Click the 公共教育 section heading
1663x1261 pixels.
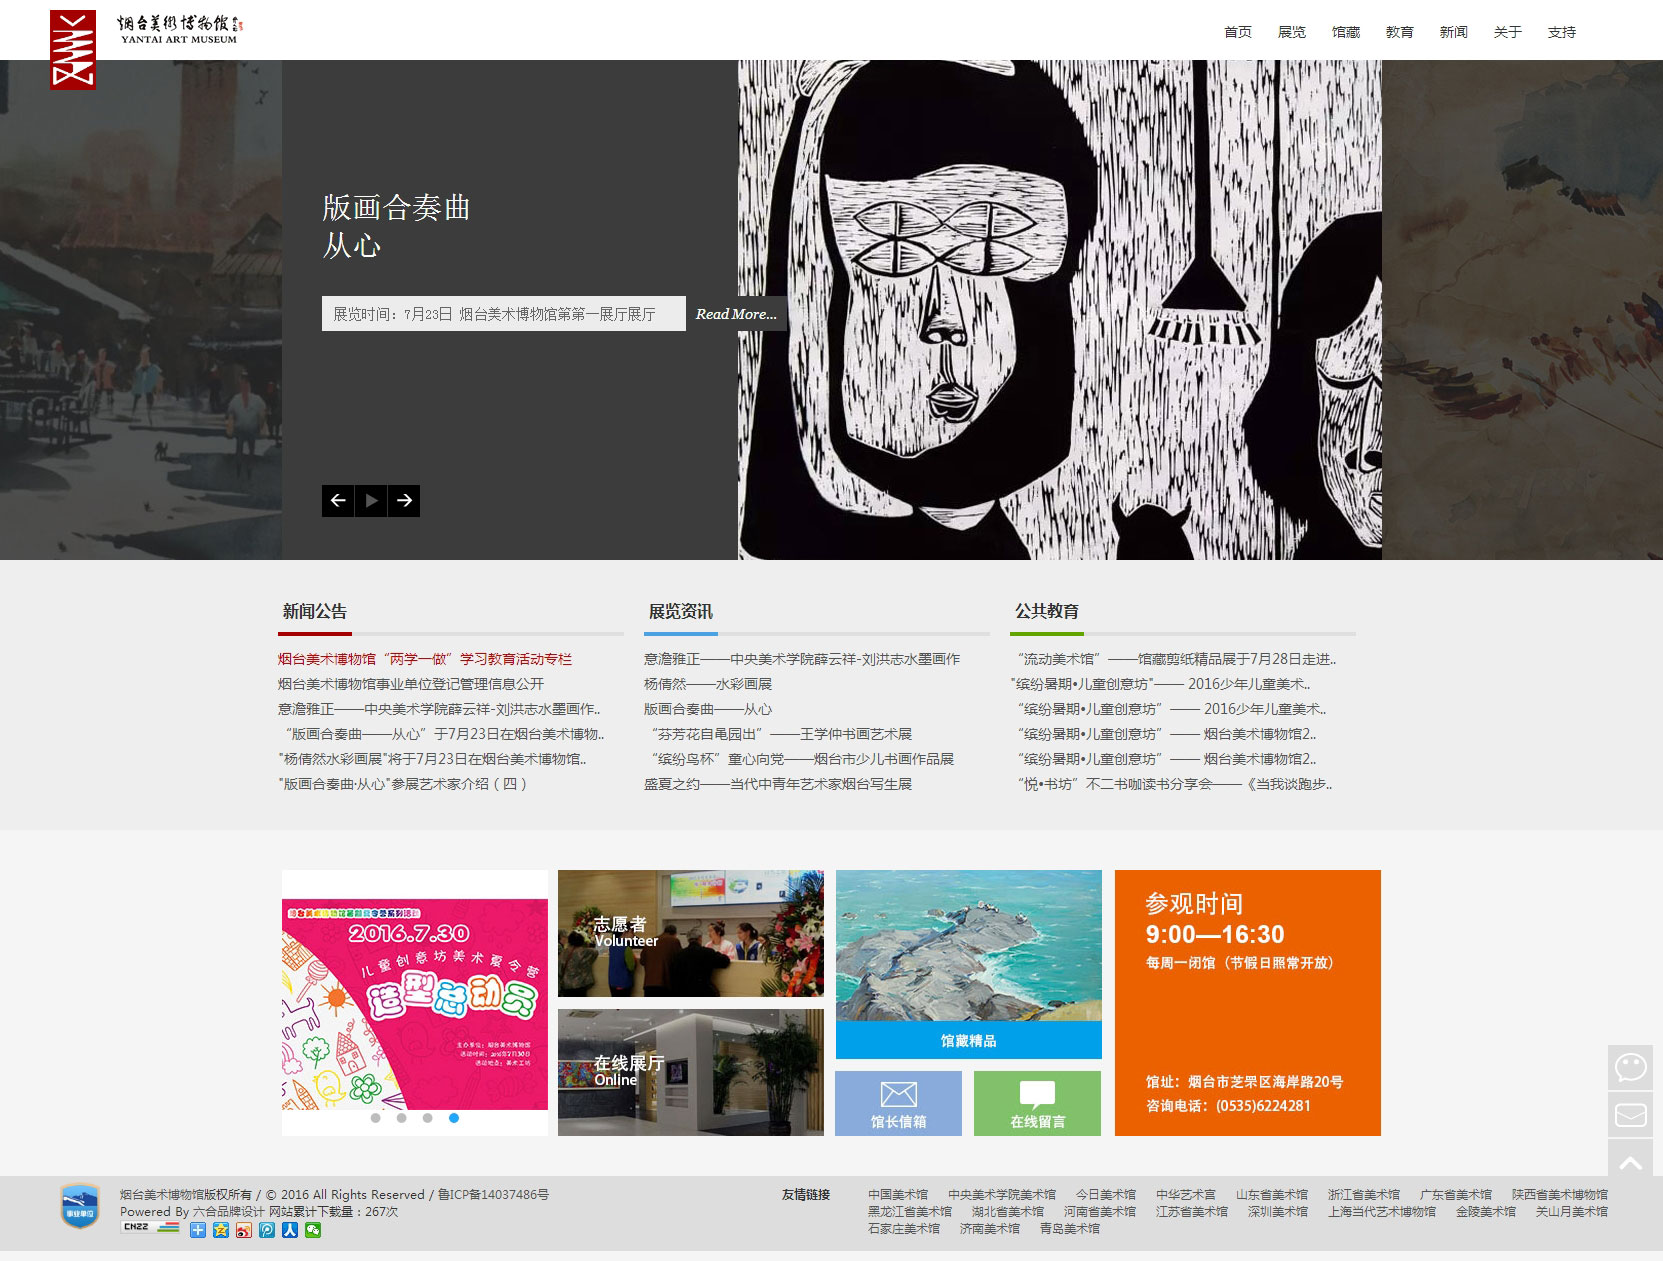click(1047, 611)
